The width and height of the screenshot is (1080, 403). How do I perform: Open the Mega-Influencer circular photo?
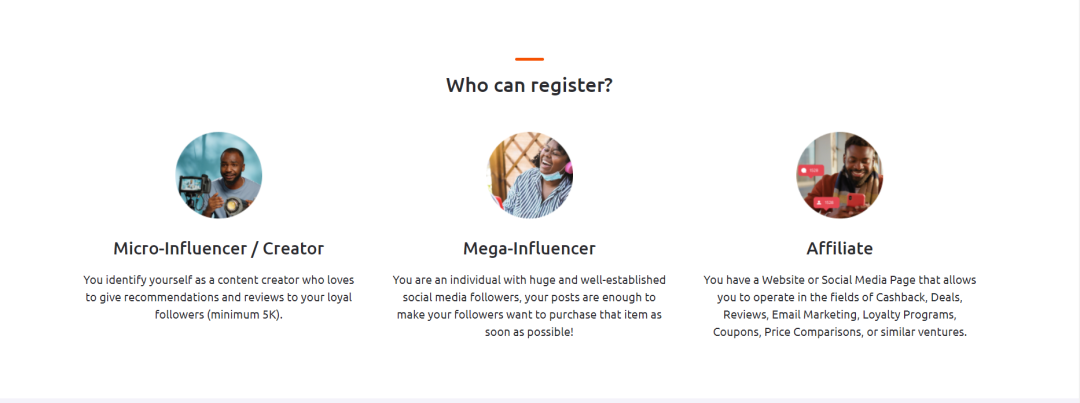point(529,175)
